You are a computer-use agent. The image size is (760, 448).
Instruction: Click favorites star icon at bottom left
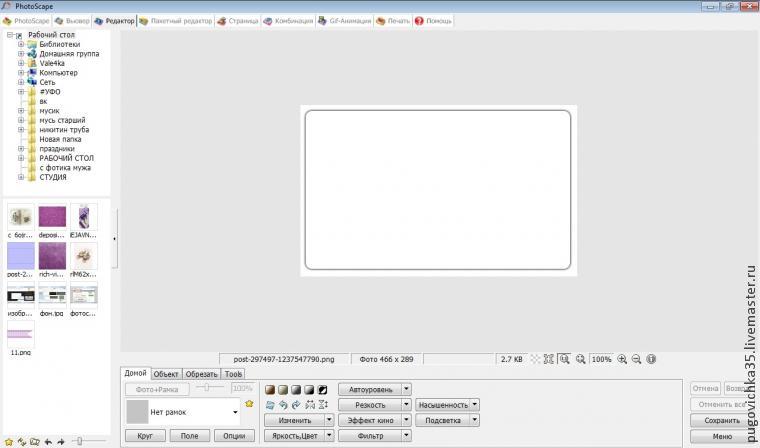pos(9,442)
